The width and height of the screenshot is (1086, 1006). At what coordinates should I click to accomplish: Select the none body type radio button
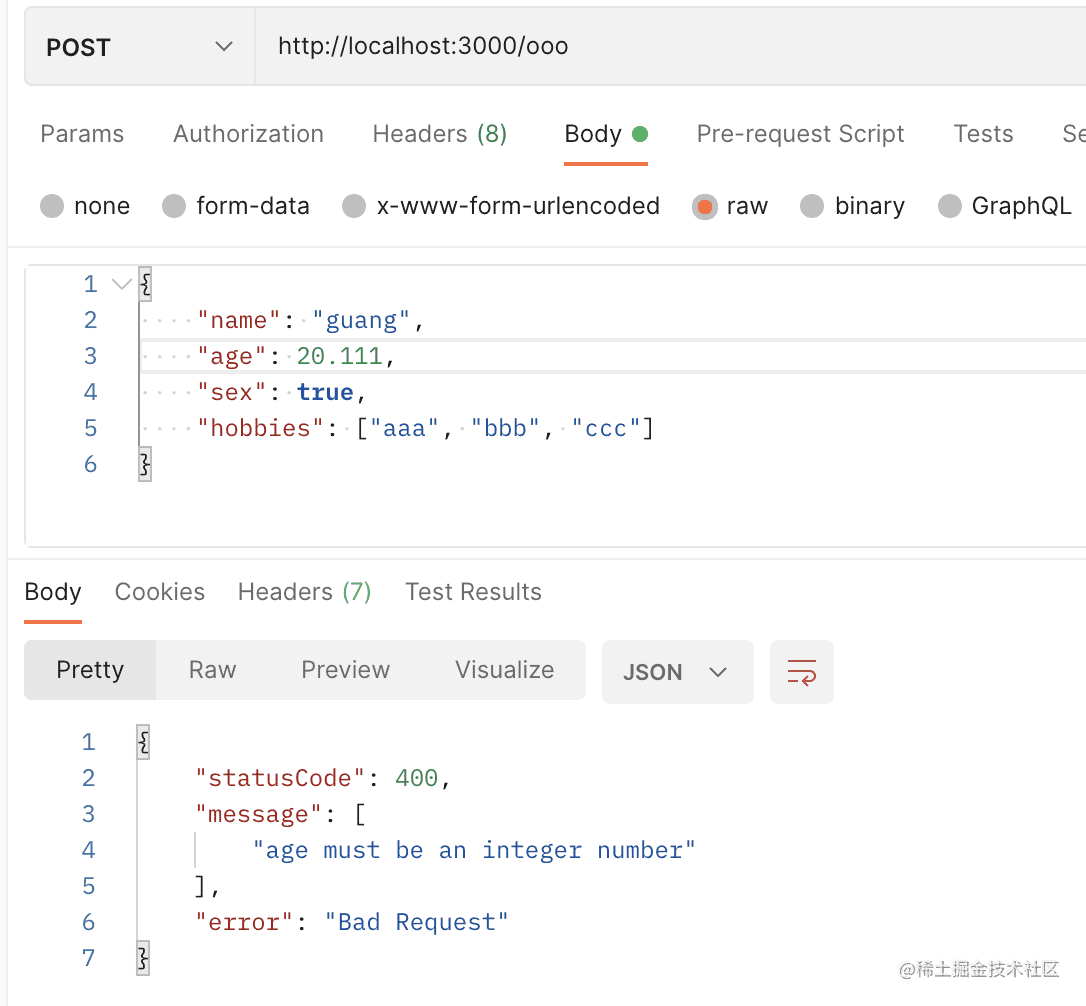pos(52,207)
